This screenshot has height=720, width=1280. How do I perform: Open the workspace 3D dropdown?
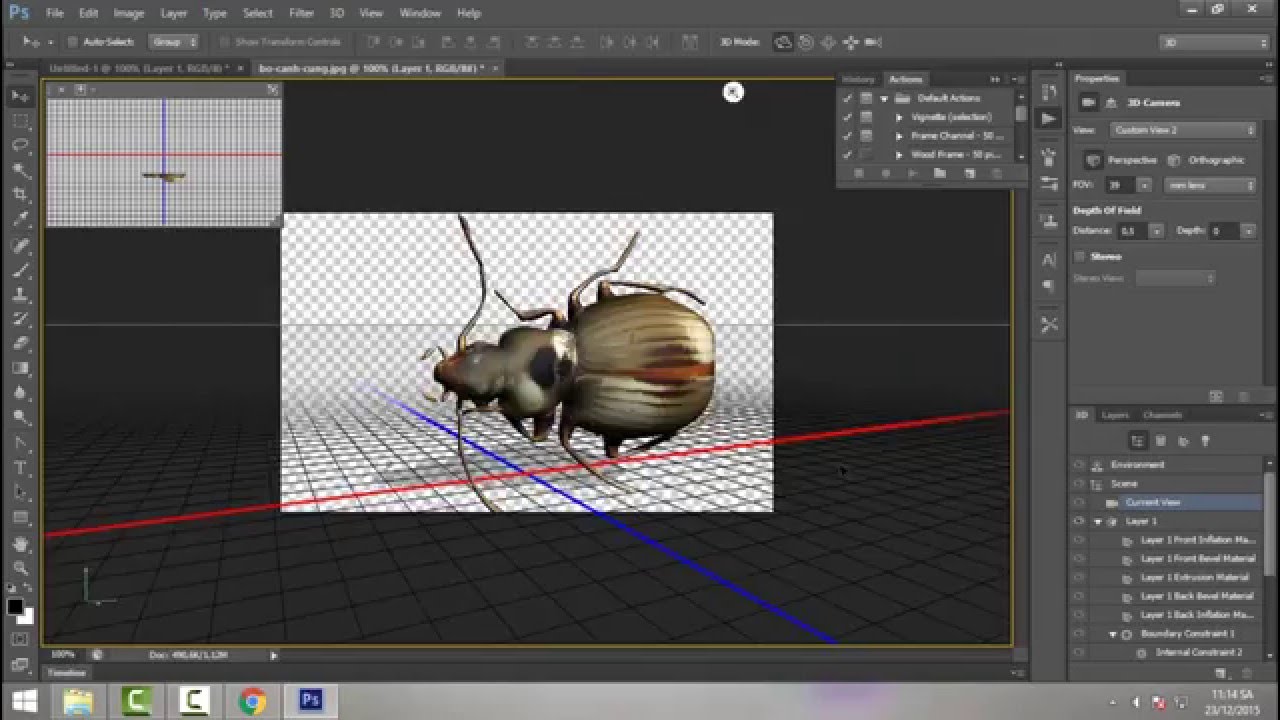click(x=1215, y=43)
